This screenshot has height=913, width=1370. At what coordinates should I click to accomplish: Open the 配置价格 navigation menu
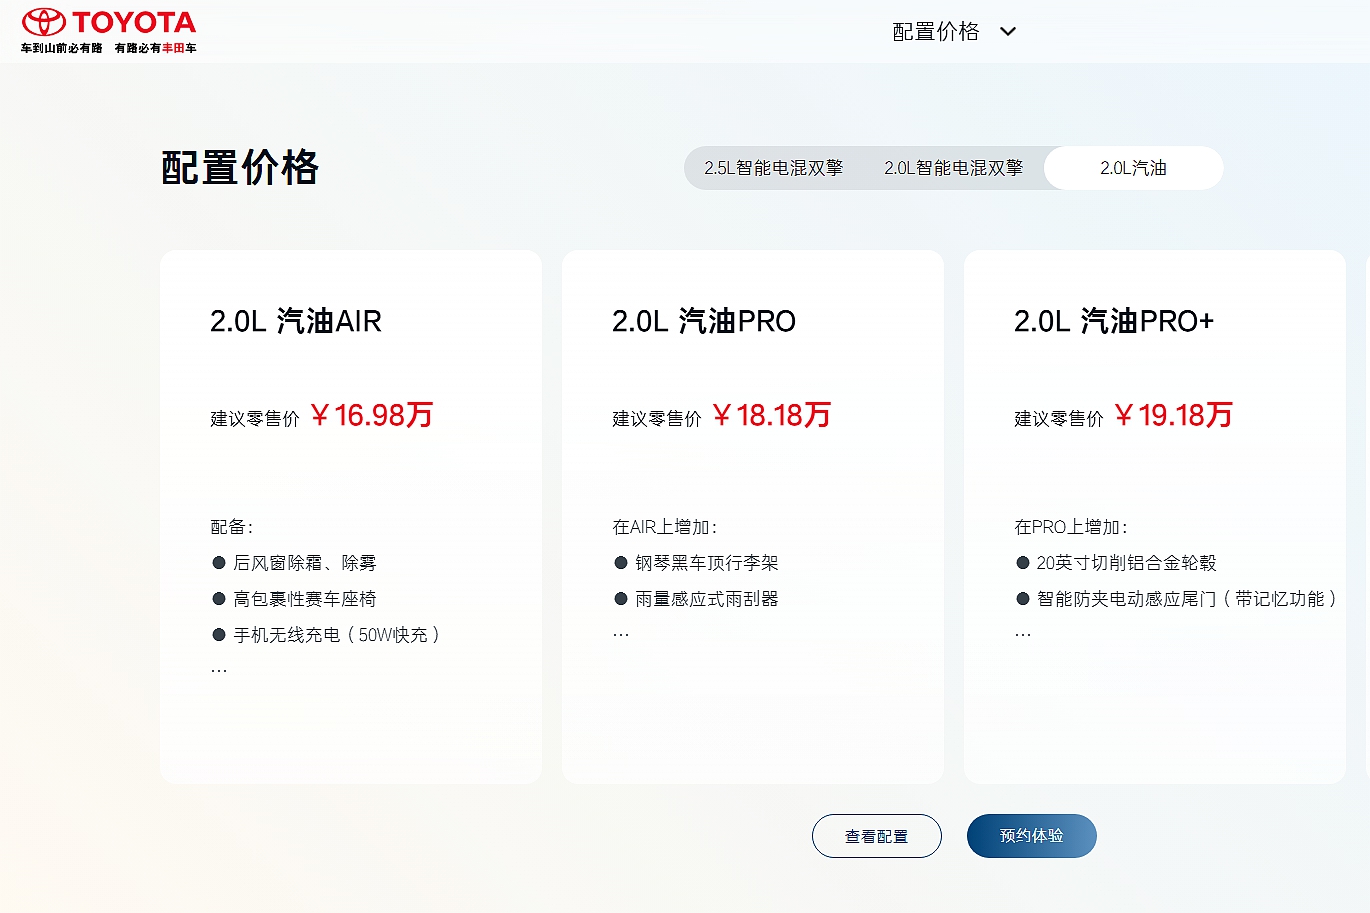935,32
